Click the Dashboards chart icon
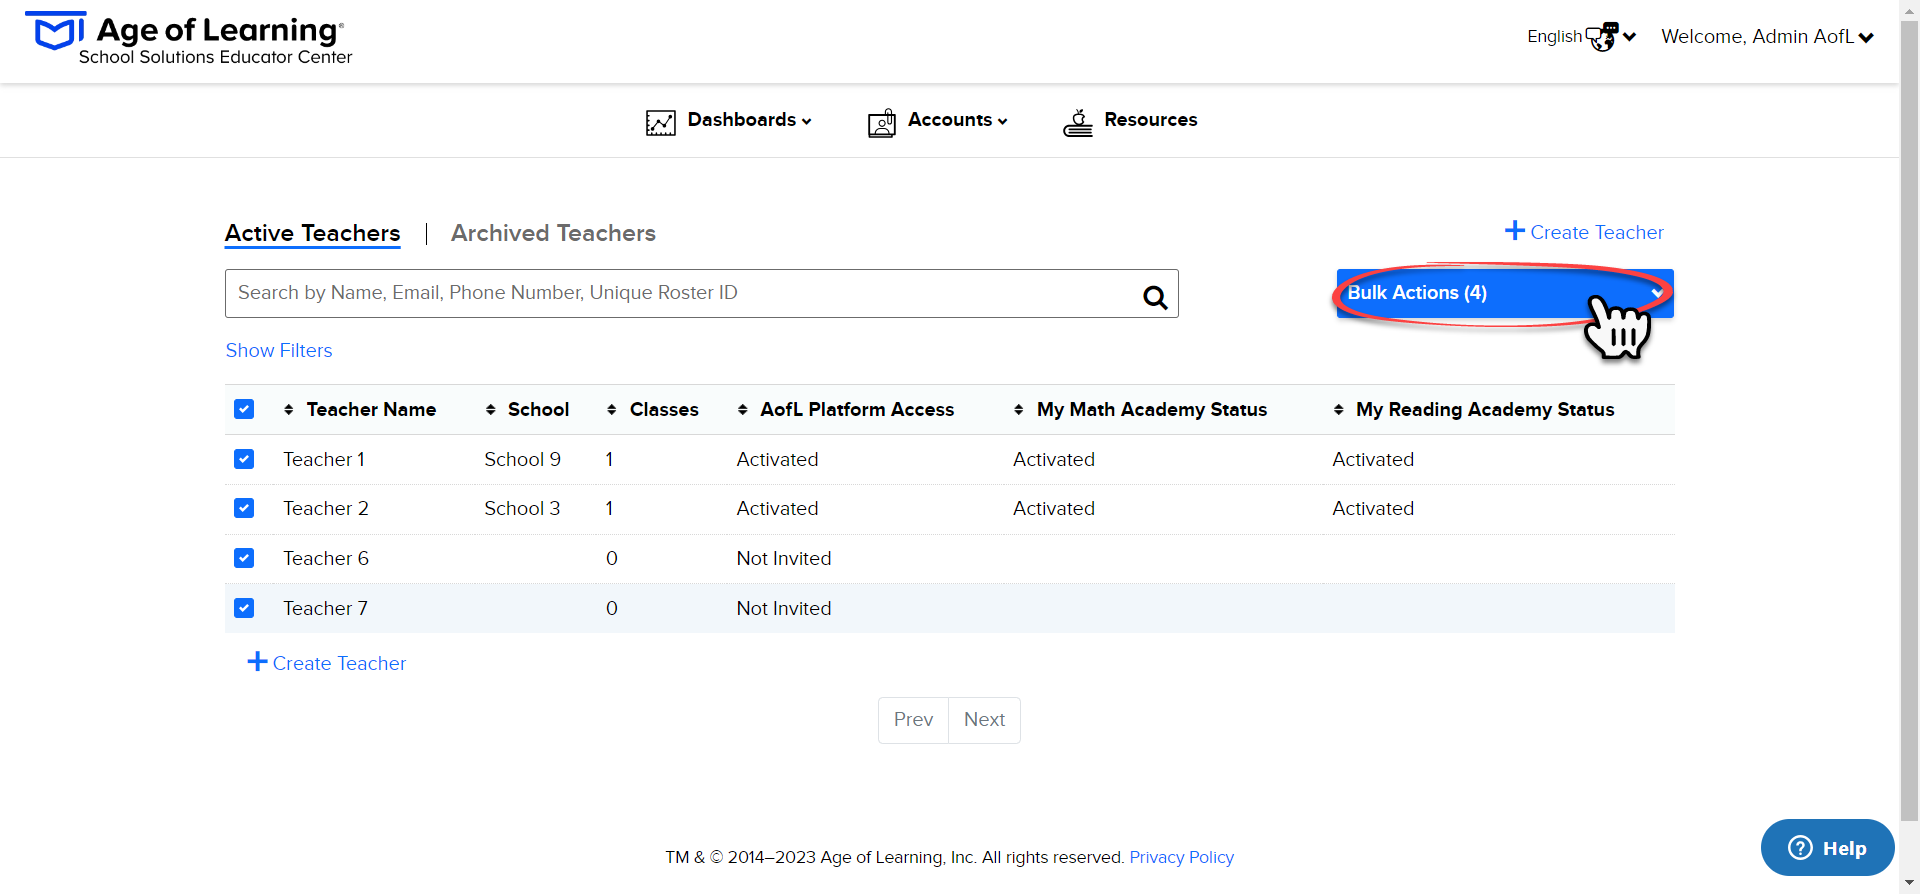 [661, 123]
